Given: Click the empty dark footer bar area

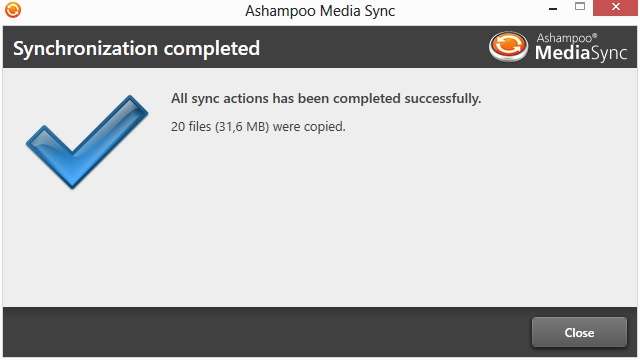Looking at the screenshot, I should 265,332.
